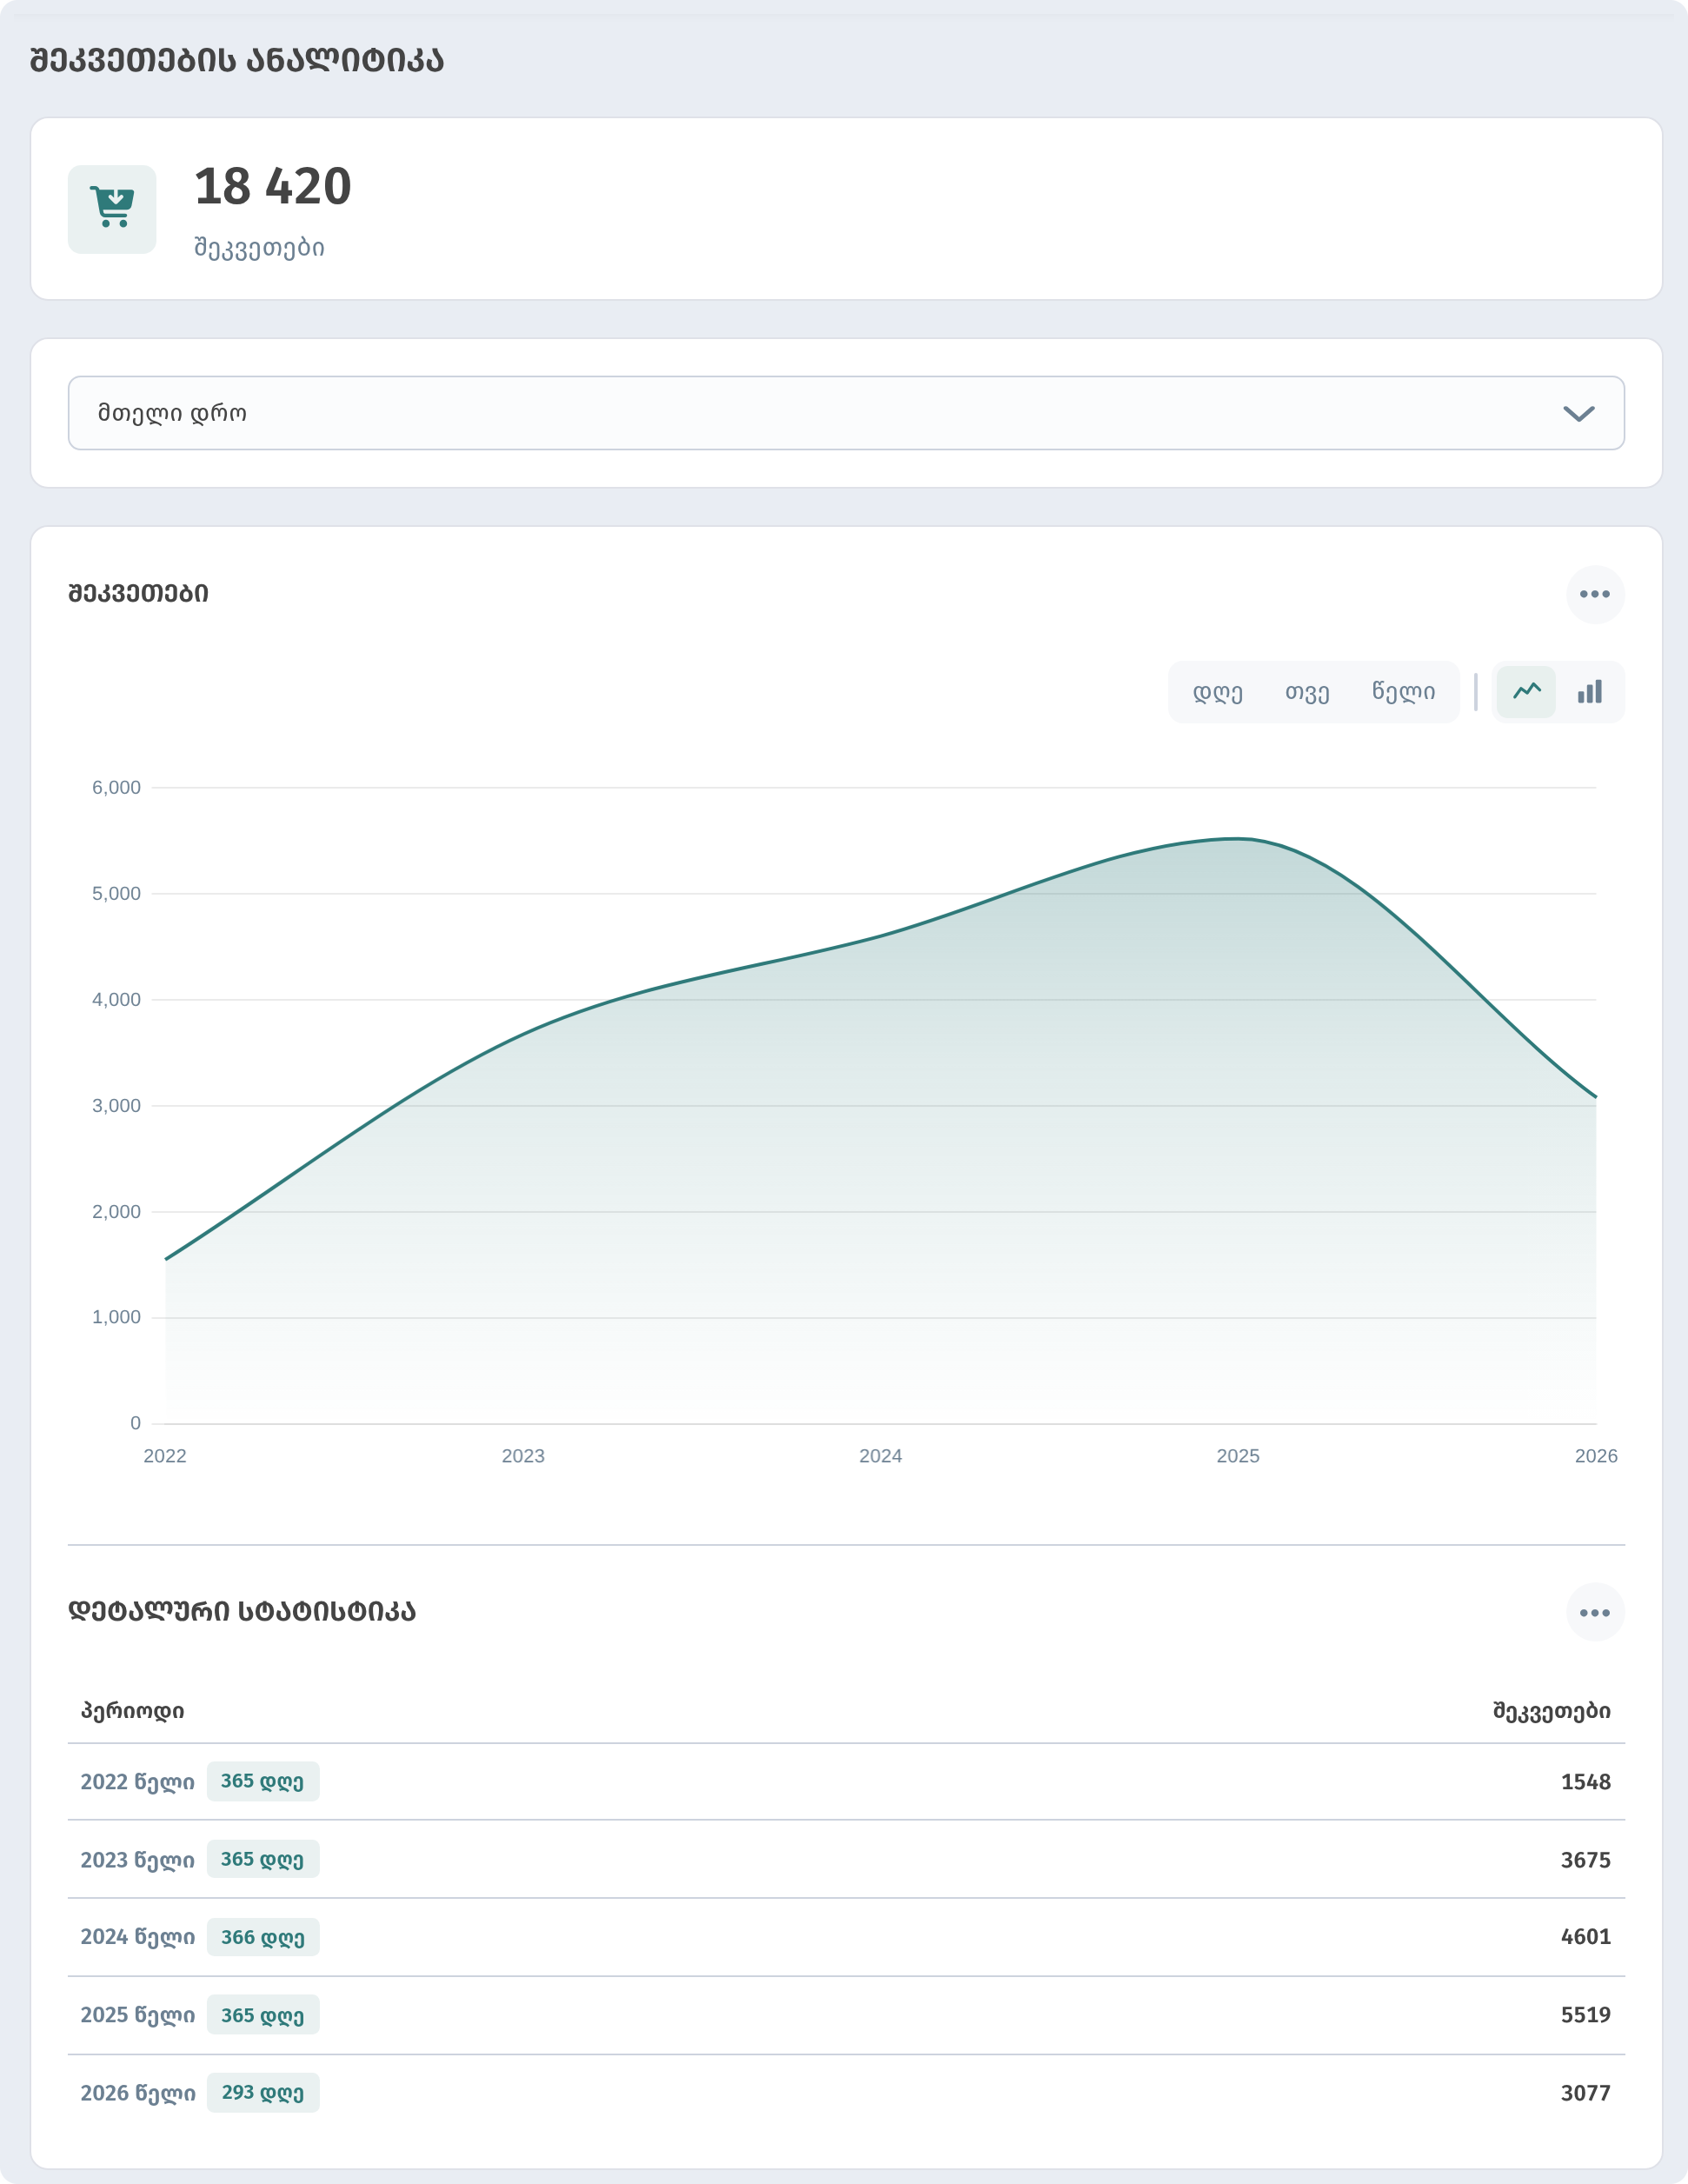
Task: Select the 2023 წელი row label
Action: [x=138, y=1860]
